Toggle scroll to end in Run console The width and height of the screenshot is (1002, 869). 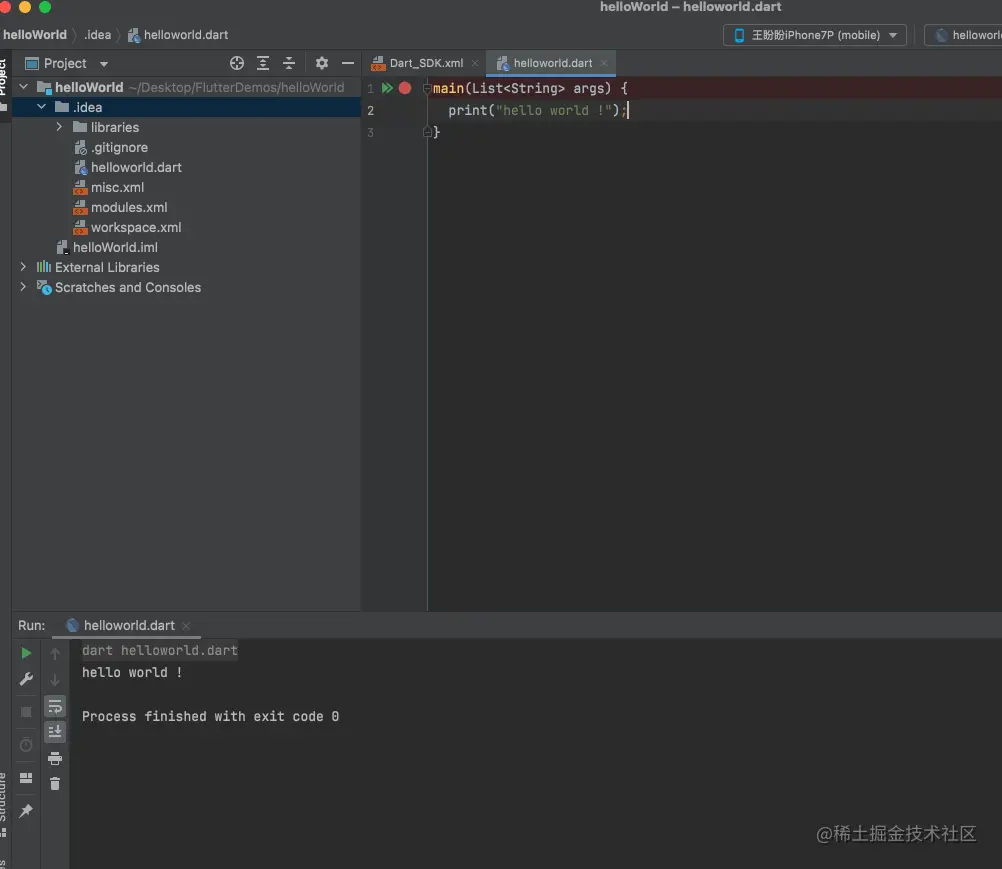[x=55, y=732]
